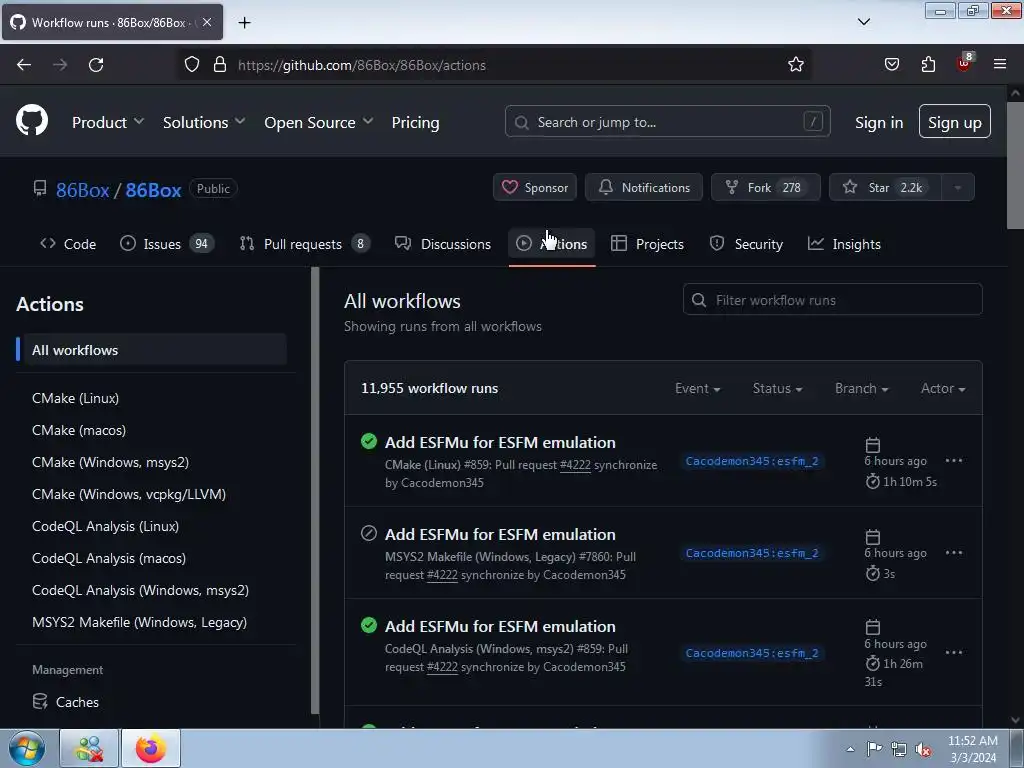
Task: Click the site security padlock icon
Action: point(219,65)
